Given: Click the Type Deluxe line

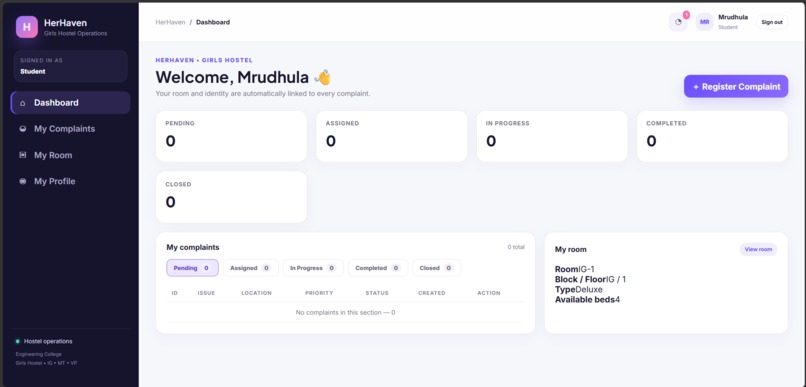Looking at the screenshot, I should tap(579, 289).
